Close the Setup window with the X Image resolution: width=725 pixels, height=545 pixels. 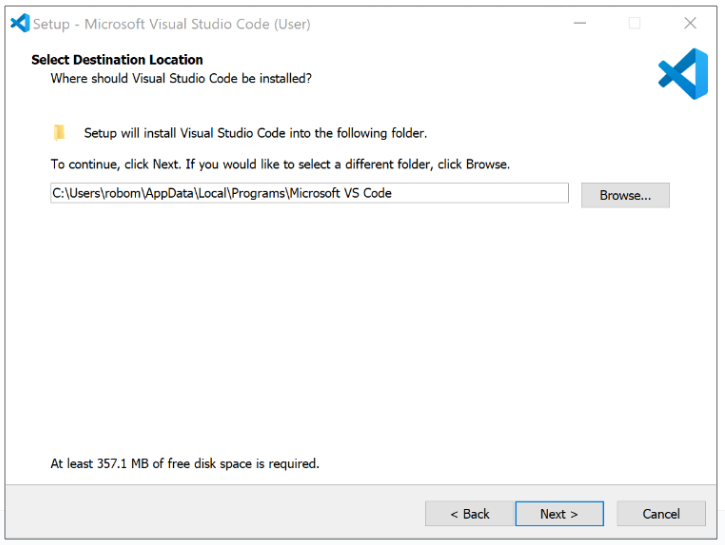[690, 23]
